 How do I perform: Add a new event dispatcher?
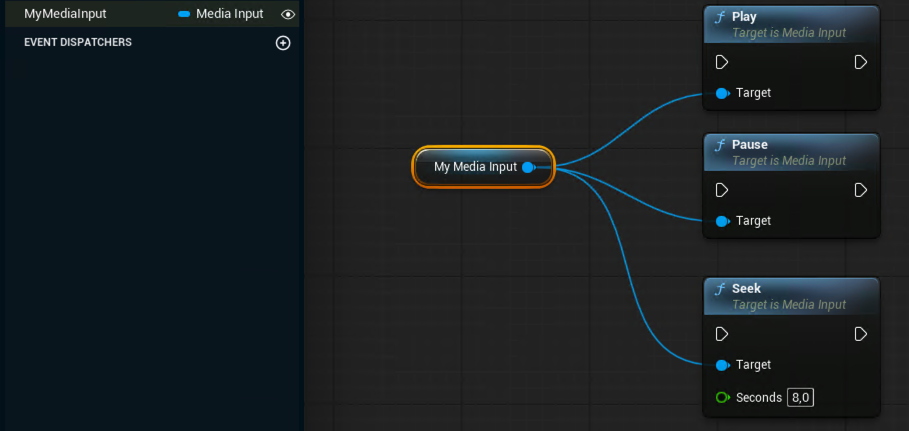(x=283, y=43)
